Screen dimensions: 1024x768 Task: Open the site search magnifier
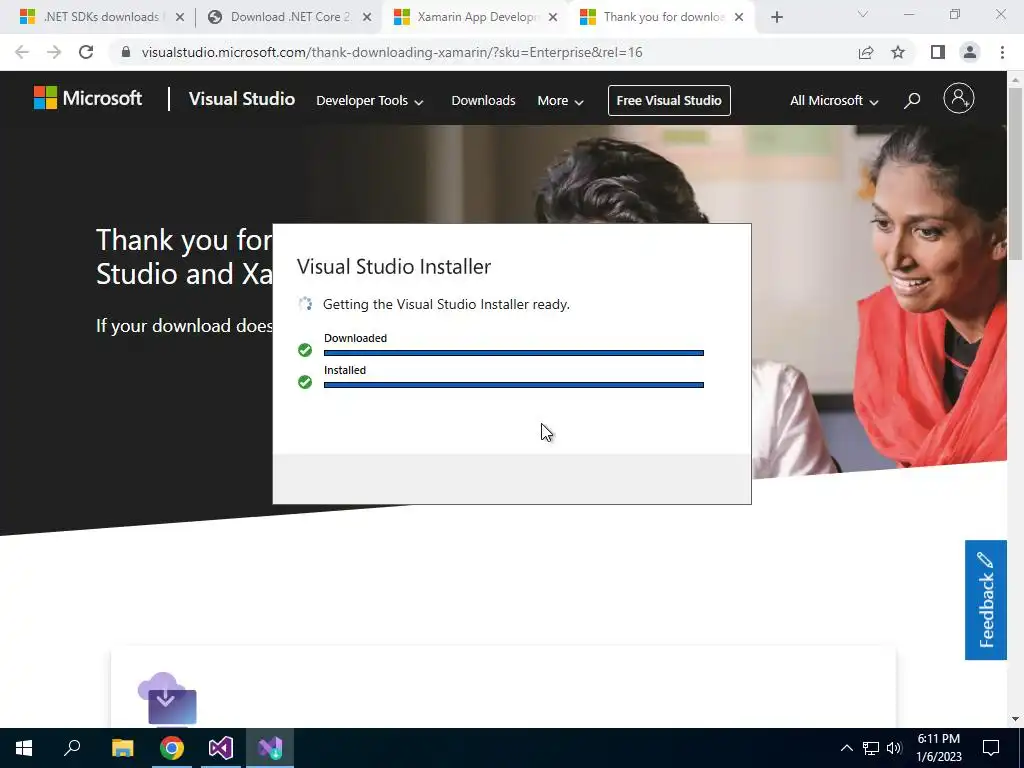pyautogui.click(x=912, y=100)
